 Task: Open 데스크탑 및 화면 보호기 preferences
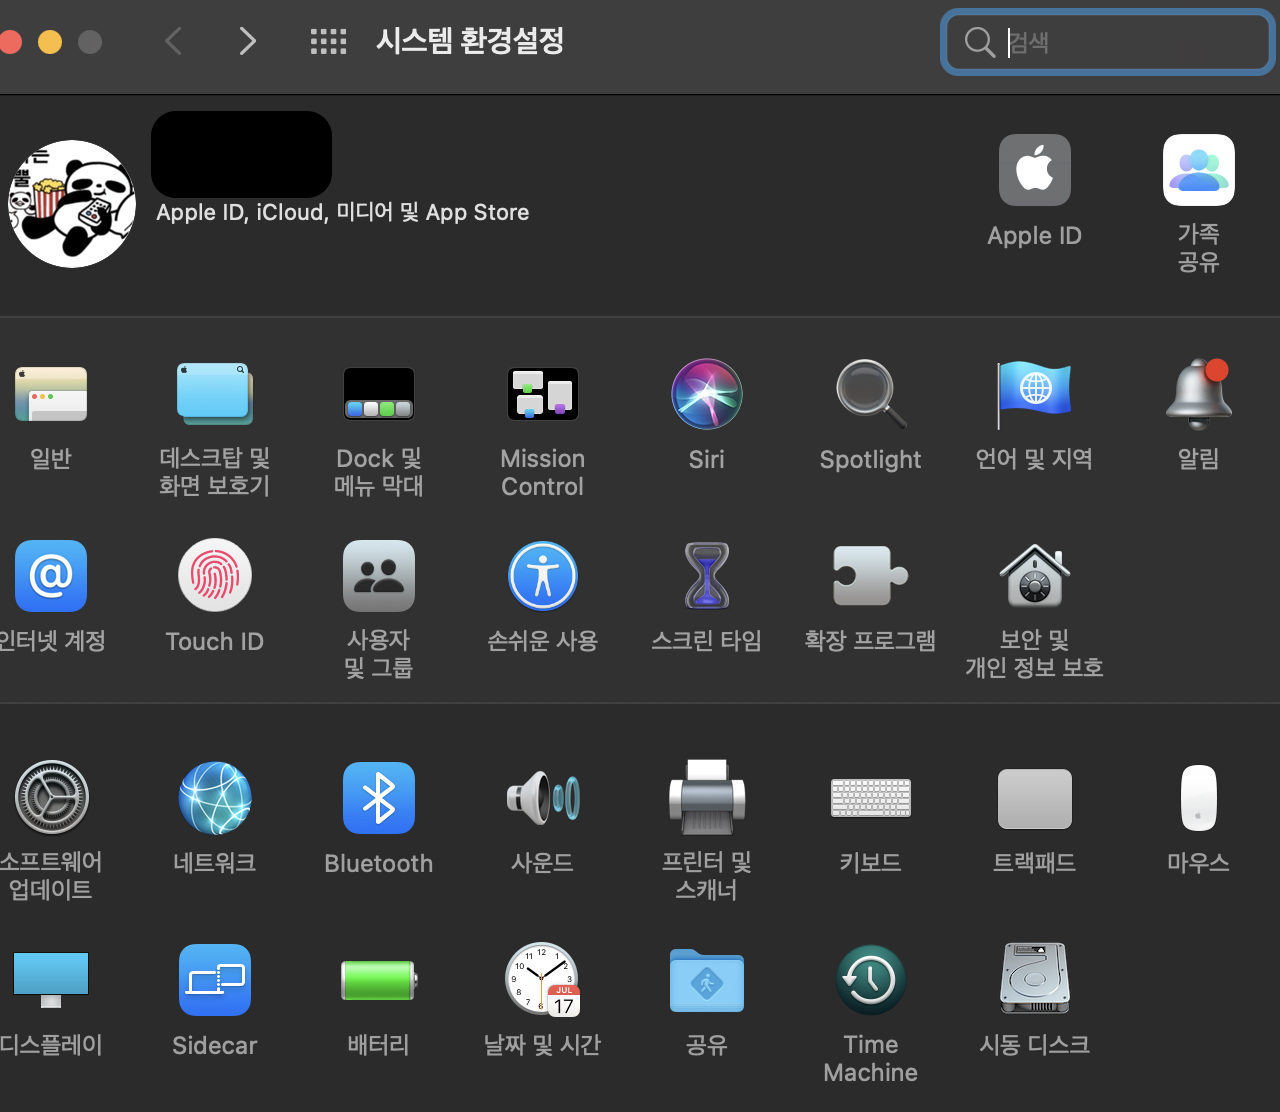coord(215,393)
